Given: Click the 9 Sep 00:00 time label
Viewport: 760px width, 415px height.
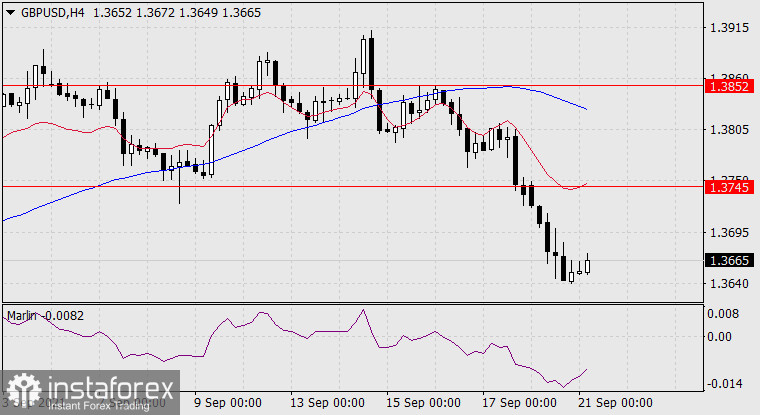Looking at the screenshot, I should pos(228,403).
